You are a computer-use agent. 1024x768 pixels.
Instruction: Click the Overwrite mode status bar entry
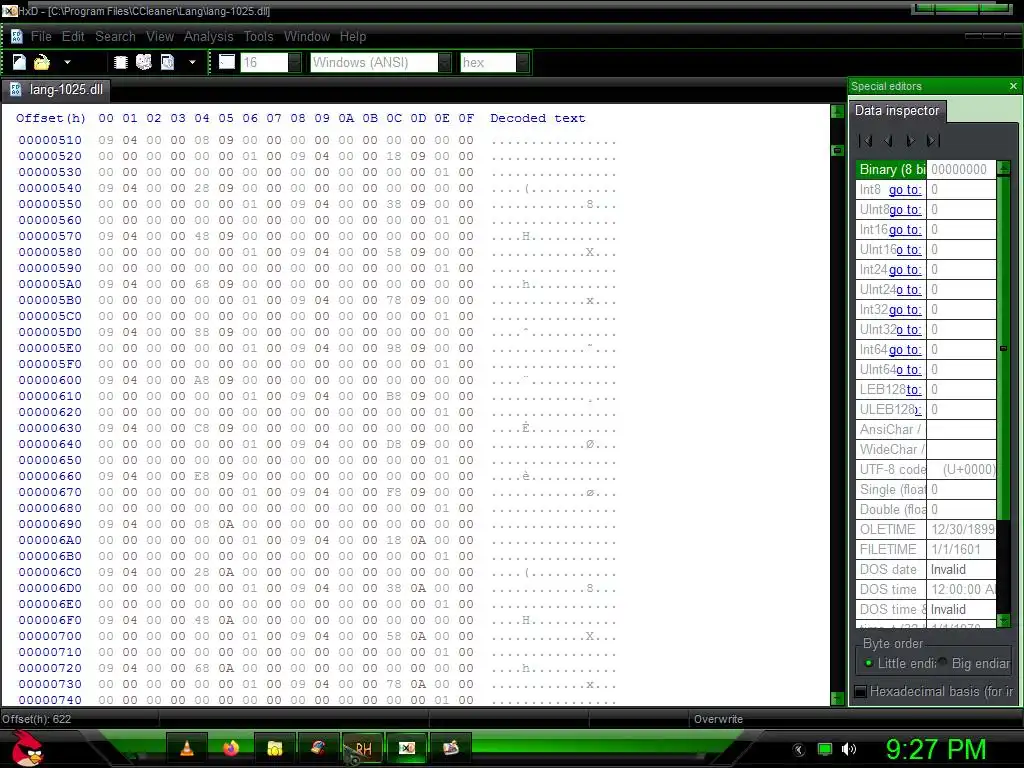pyautogui.click(x=718, y=719)
